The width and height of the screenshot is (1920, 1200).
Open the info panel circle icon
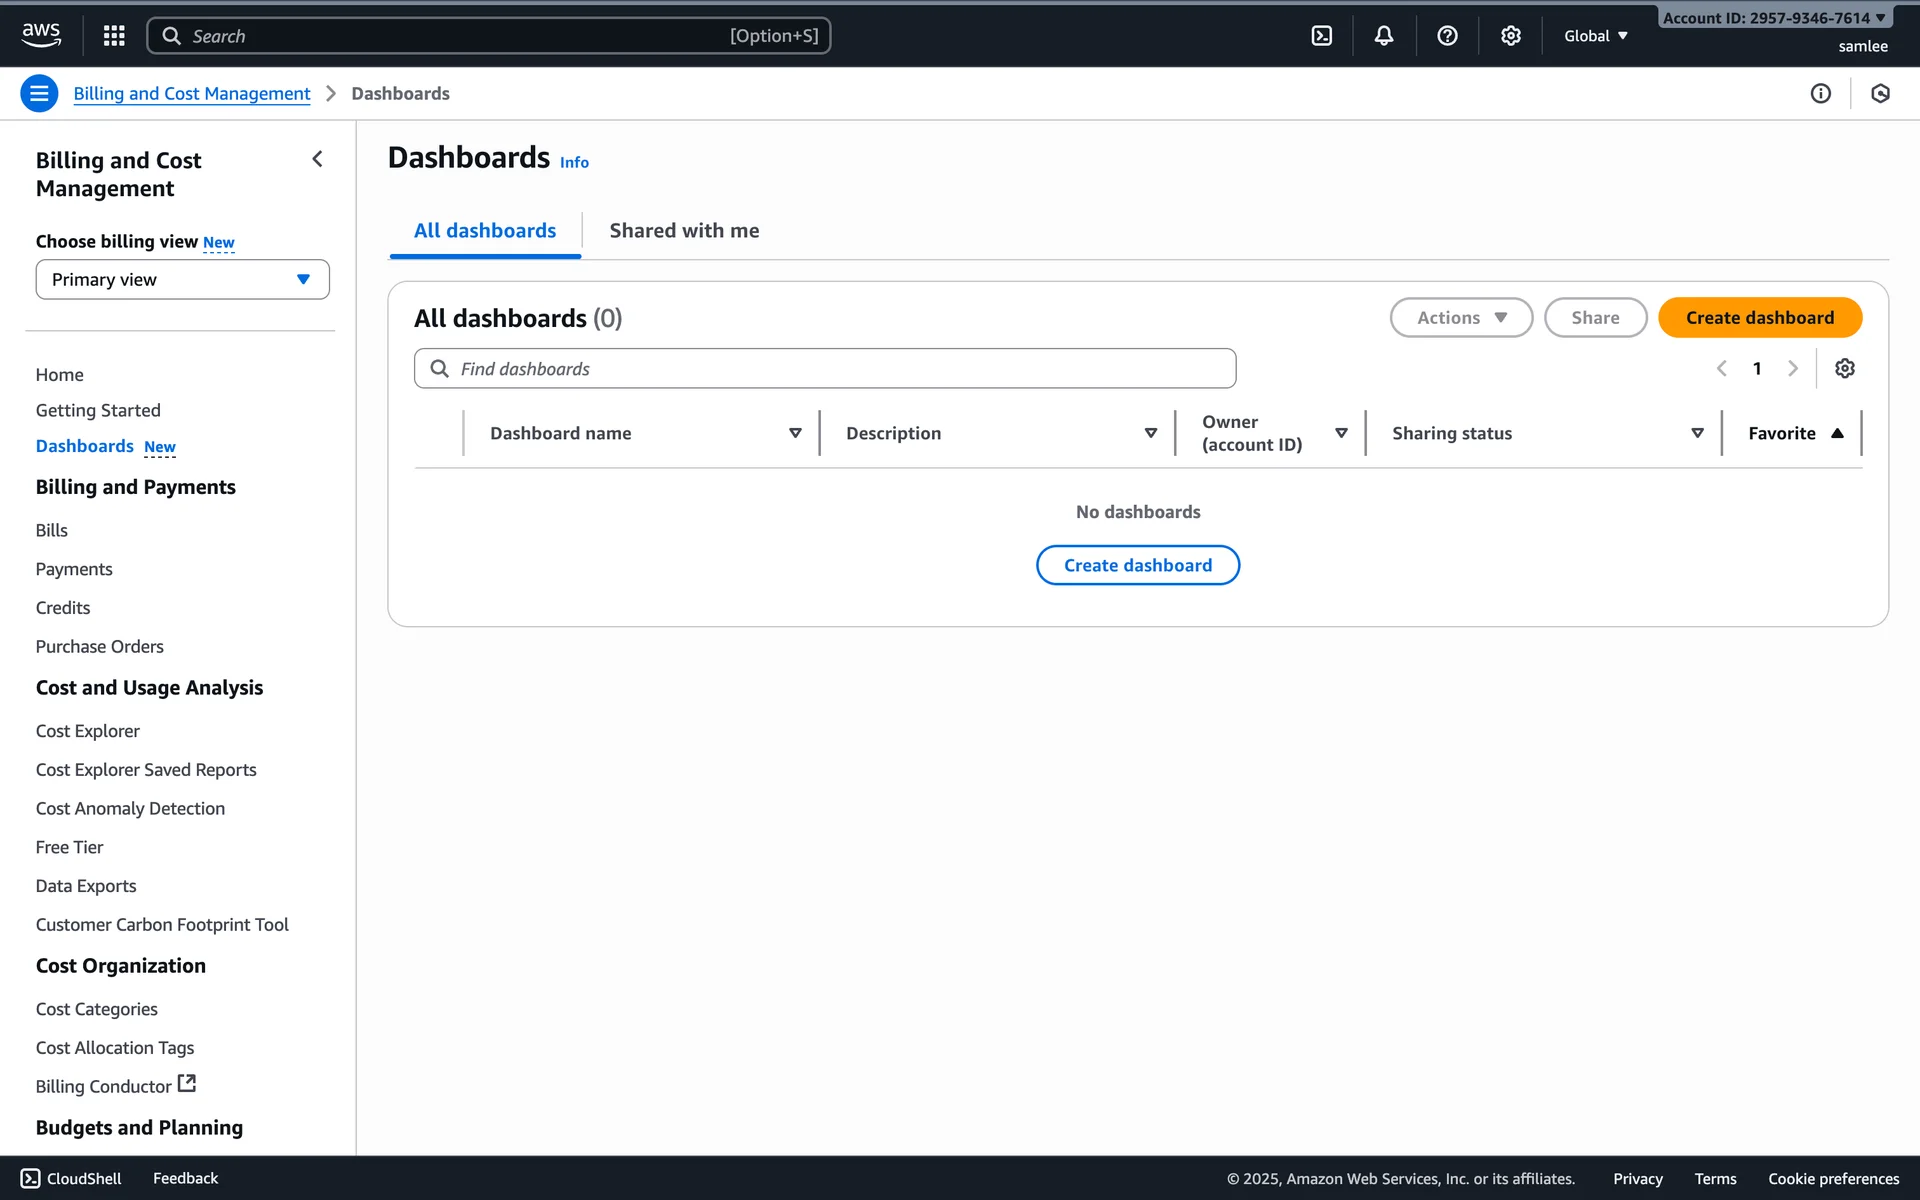point(1820,93)
